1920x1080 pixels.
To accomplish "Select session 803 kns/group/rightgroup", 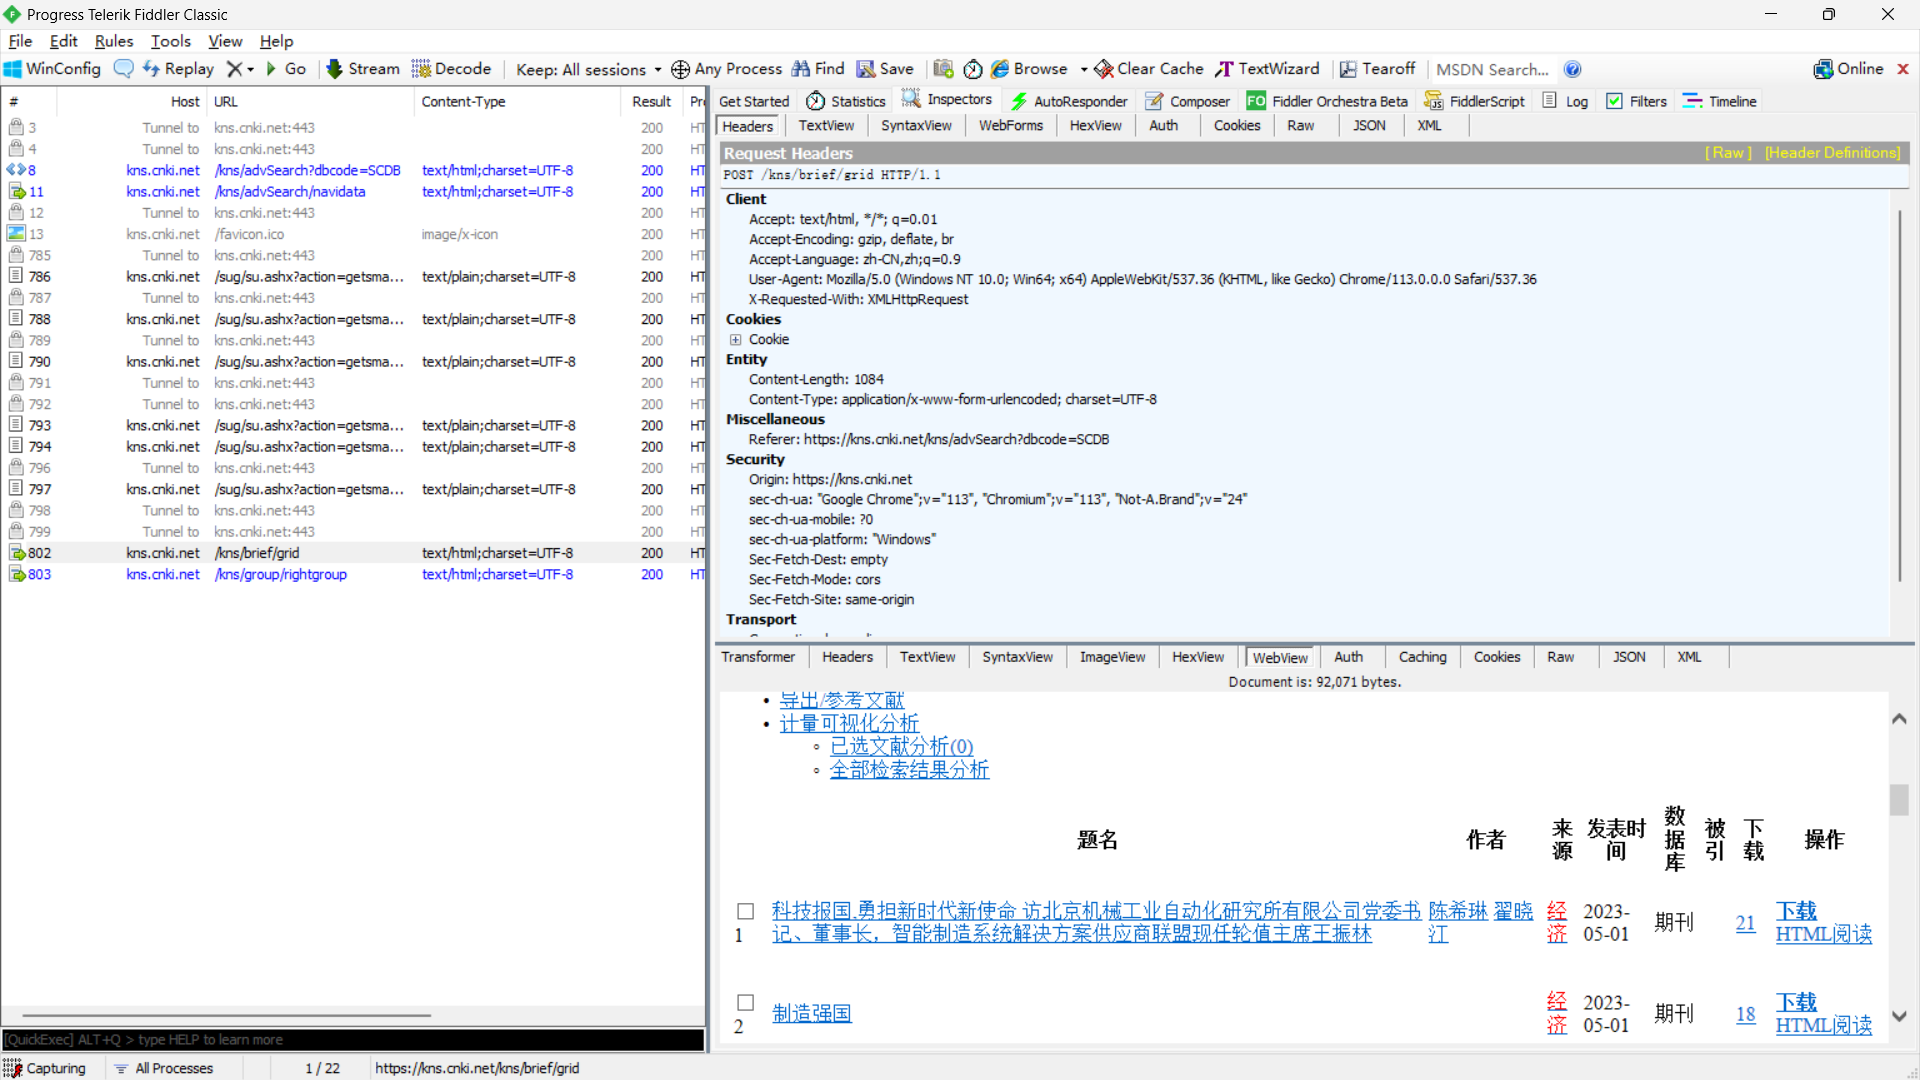I will click(354, 574).
